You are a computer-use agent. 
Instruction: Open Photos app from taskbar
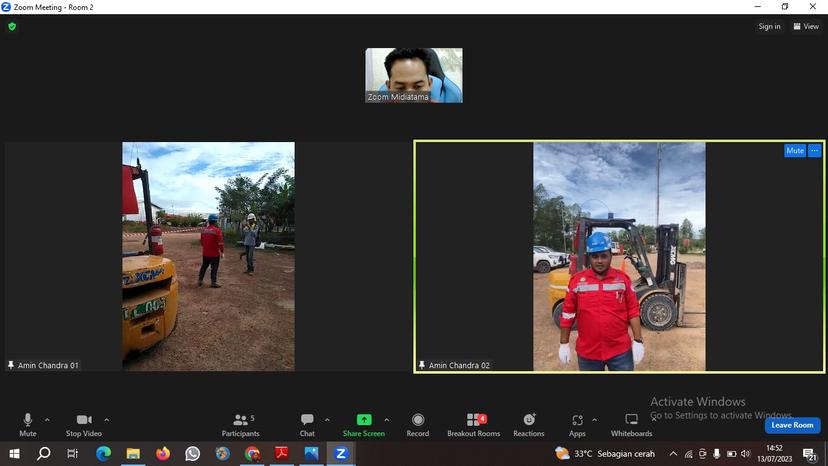[x=312, y=453]
